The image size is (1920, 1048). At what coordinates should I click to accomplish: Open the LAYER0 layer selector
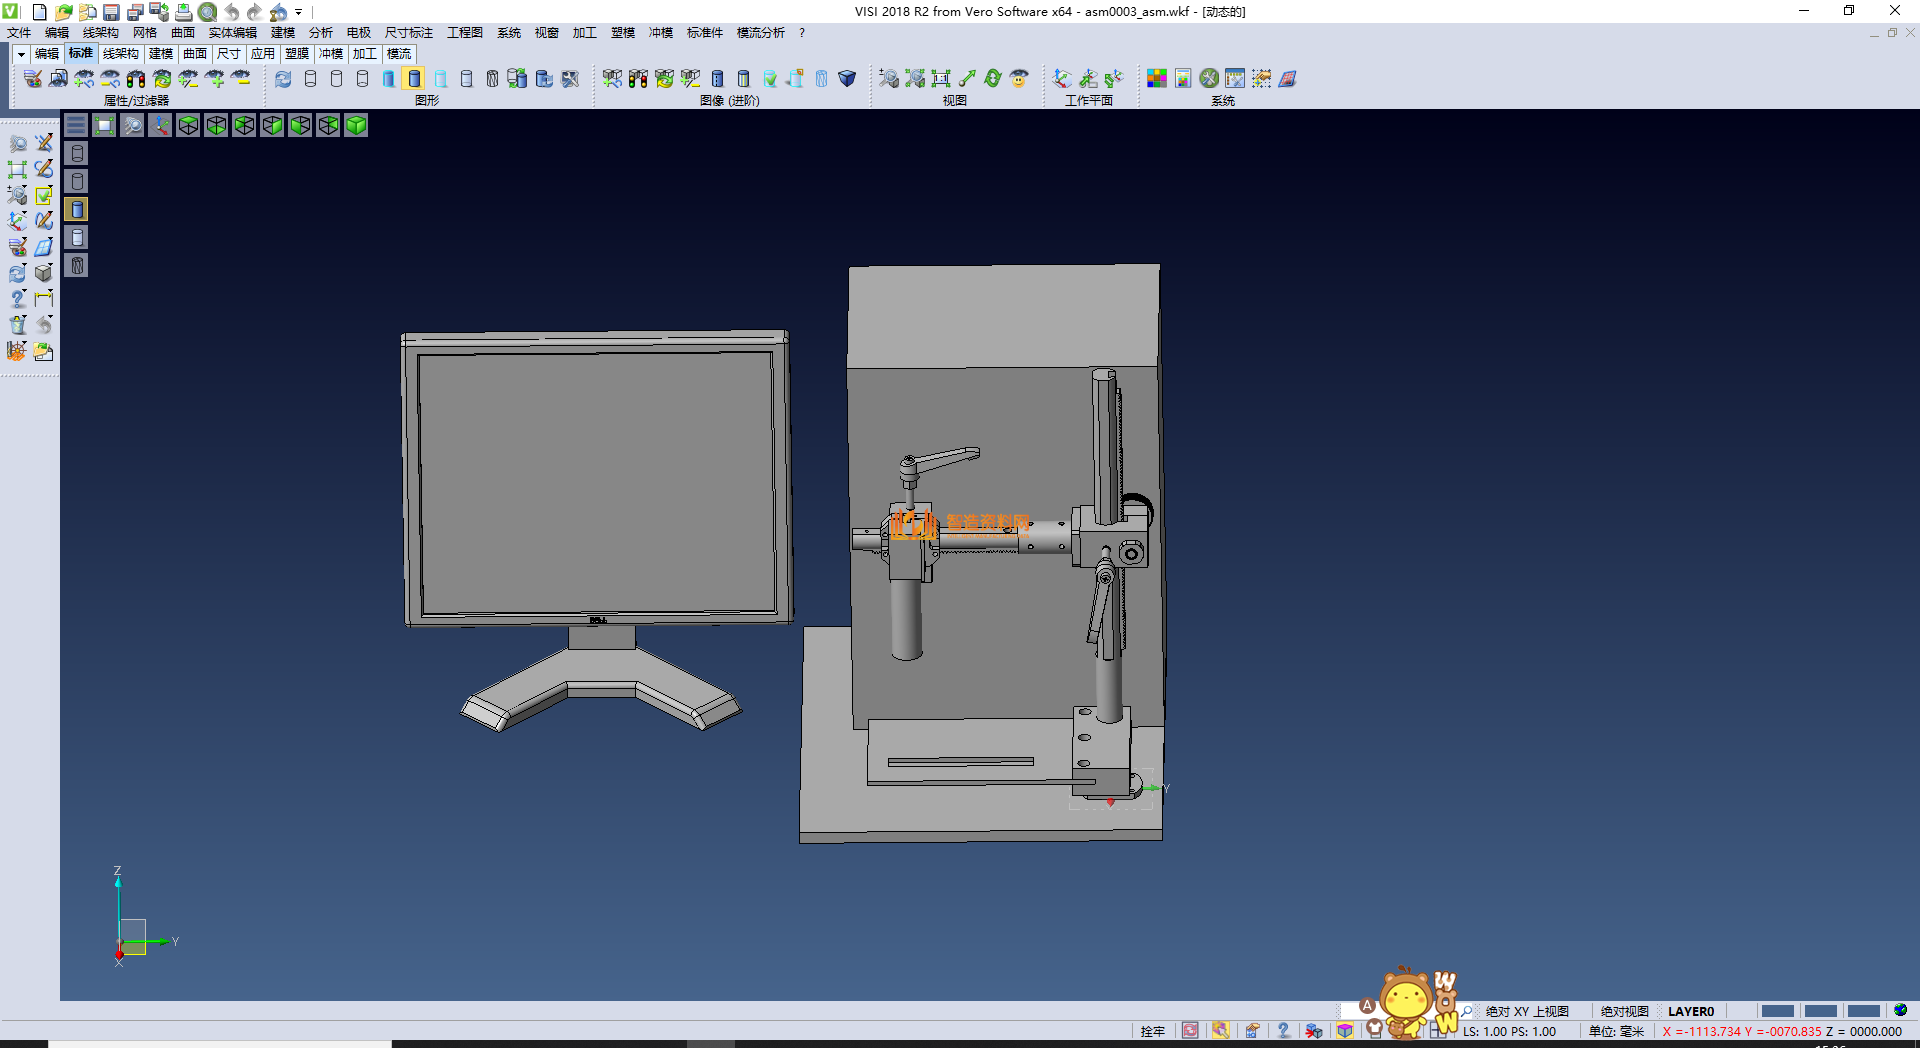point(1690,1011)
